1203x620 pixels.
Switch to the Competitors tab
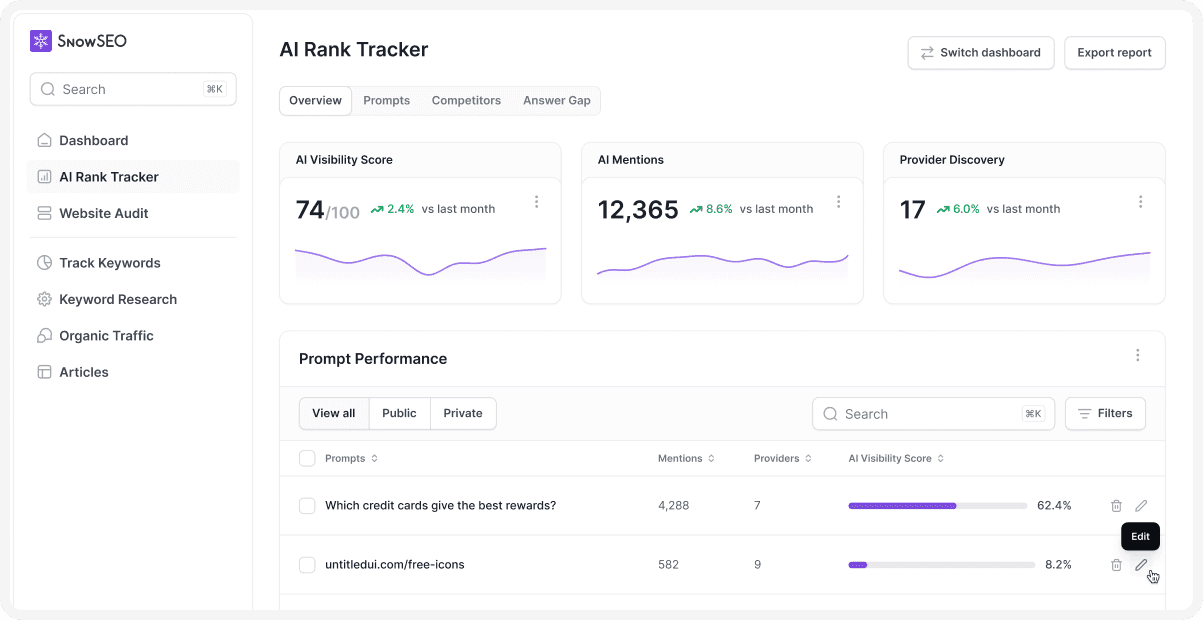467,100
